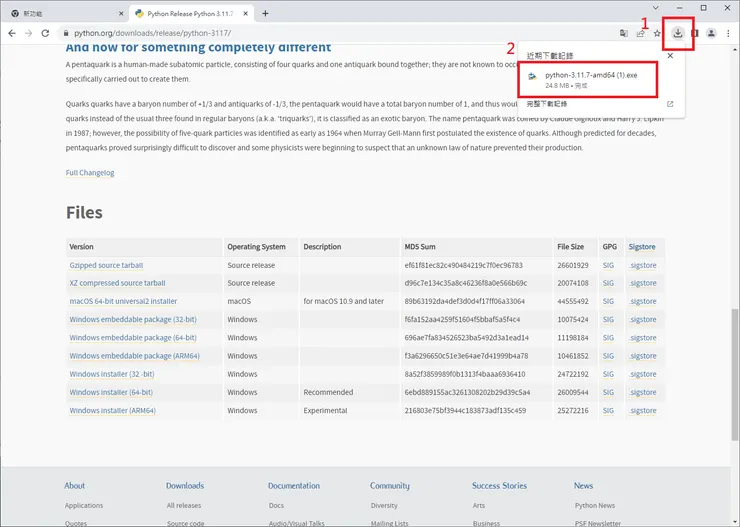Viewport: 740px width, 527px height.
Task: Click the profile avatar icon
Action: click(x=711, y=33)
